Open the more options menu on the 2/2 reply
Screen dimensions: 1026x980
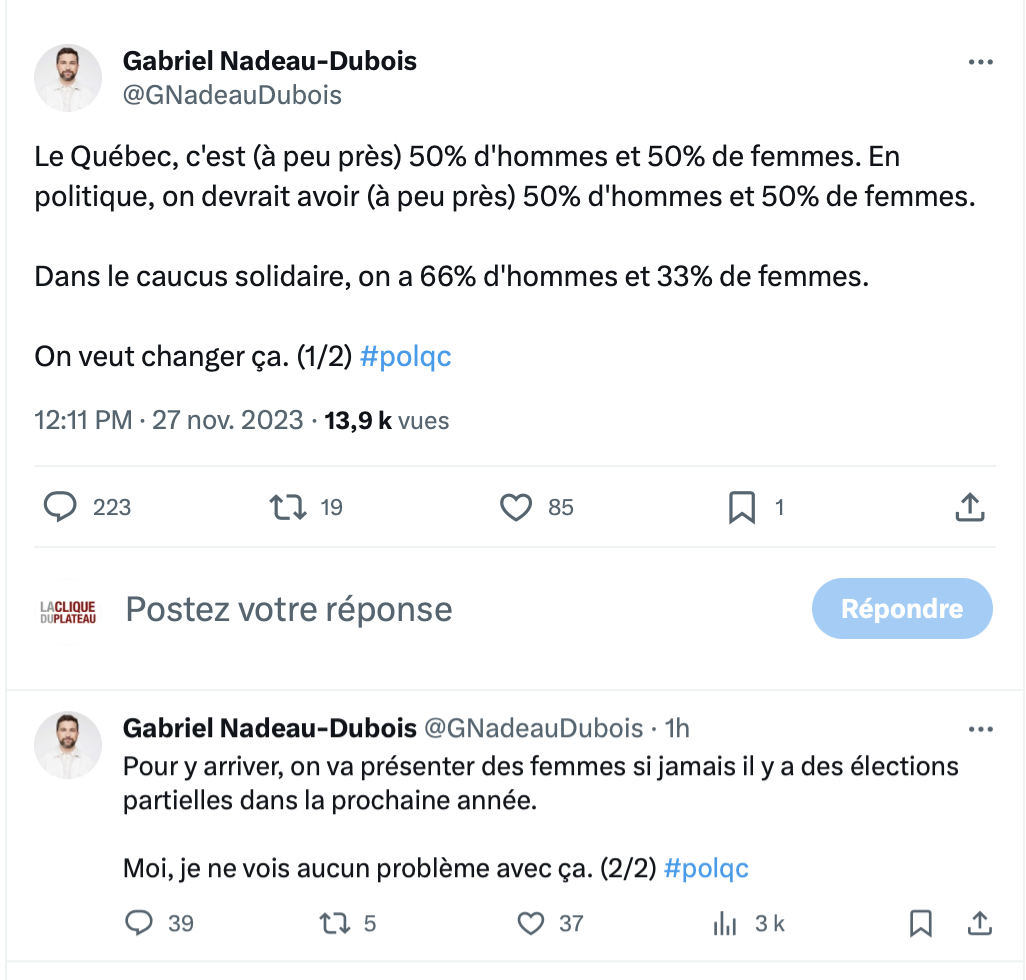click(980, 729)
